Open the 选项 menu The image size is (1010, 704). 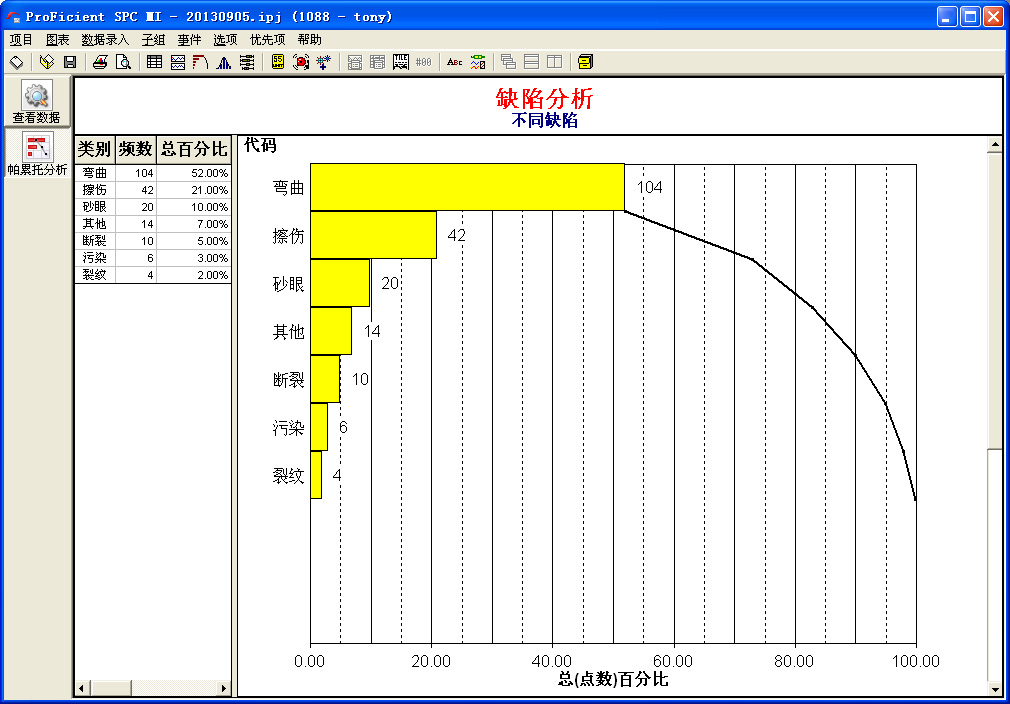coord(225,40)
